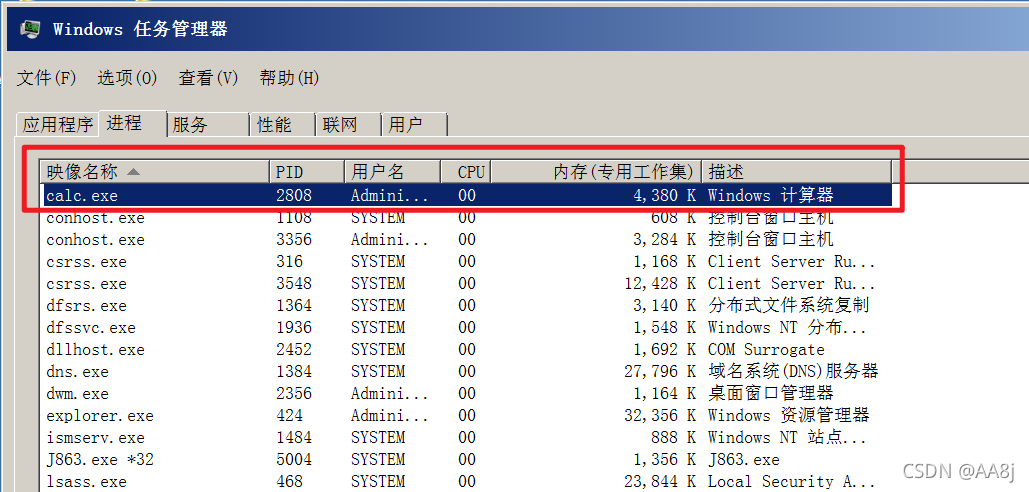Select the lsass.exe process

[467, 482]
